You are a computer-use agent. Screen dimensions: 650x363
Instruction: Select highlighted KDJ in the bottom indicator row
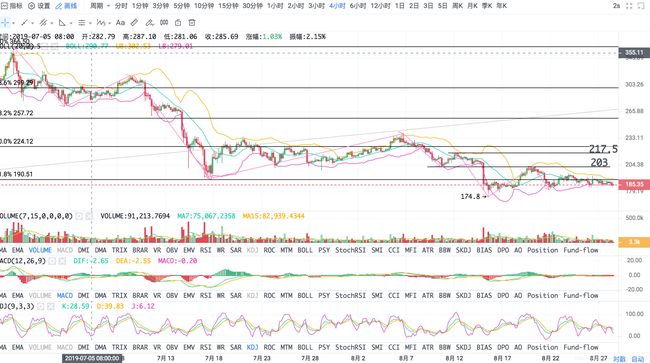[252, 347]
